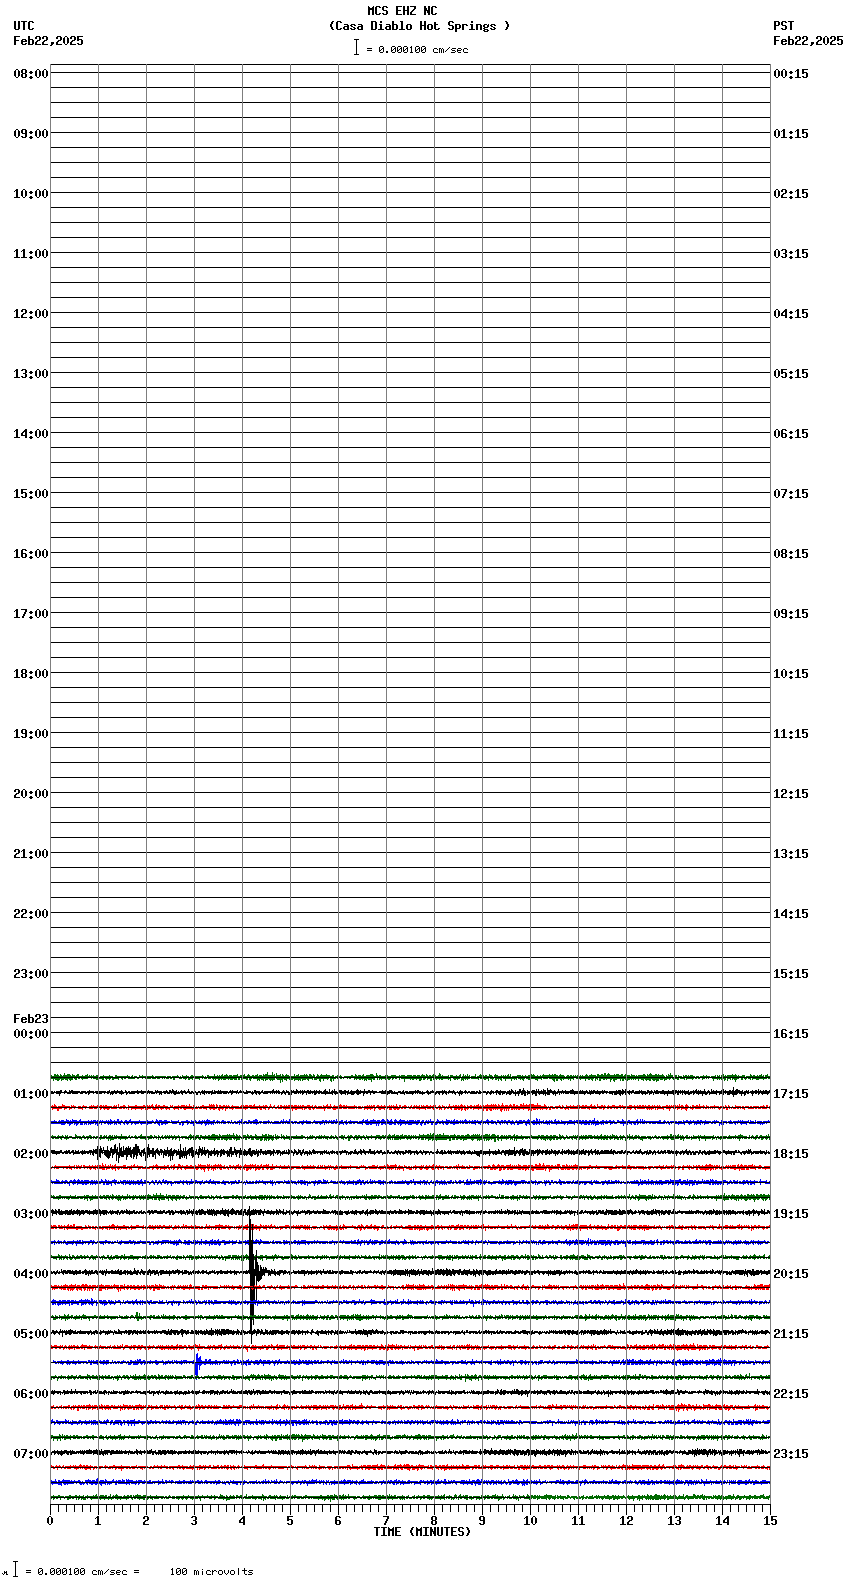Click the UTC time label '22:00'

click(31, 914)
